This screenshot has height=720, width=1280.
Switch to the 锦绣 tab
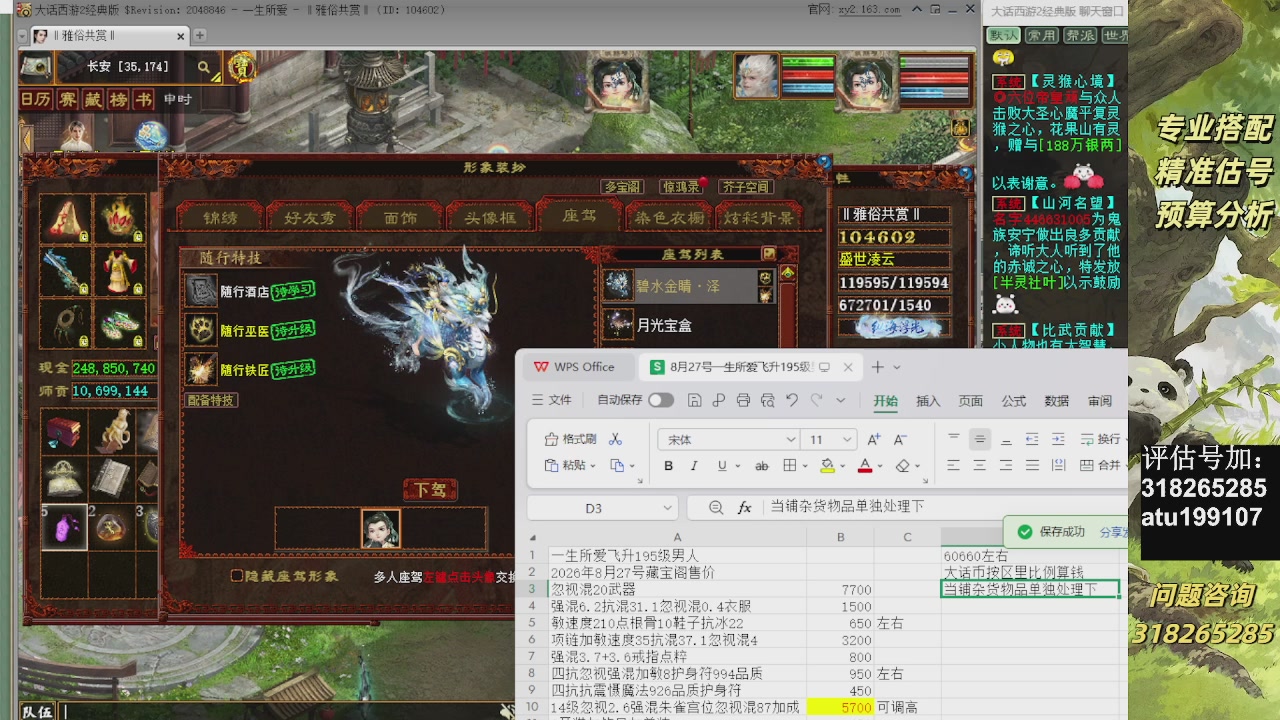point(220,218)
